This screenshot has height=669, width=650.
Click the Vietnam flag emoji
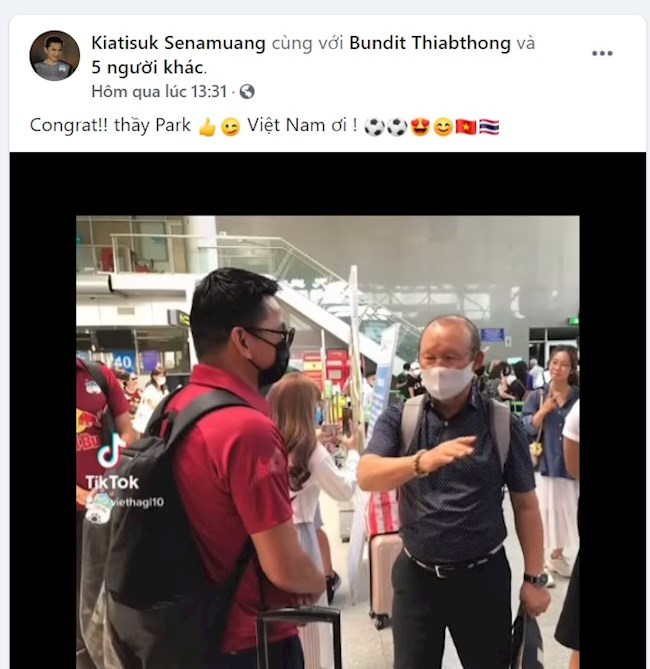(x=466, y=127)
